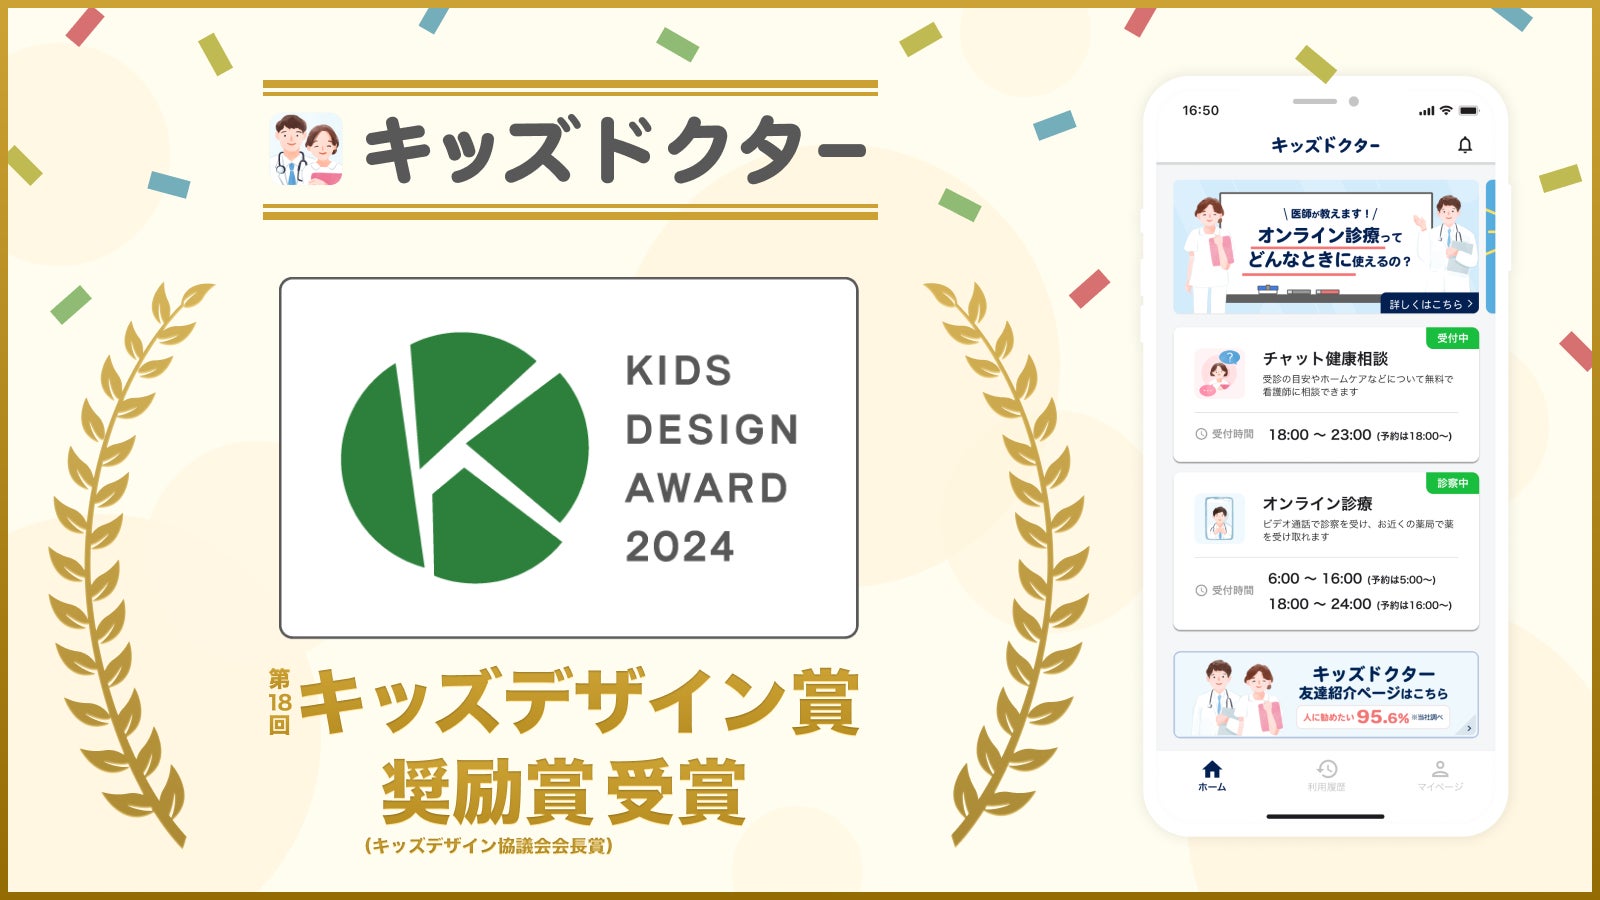The height and width of the screenshot is (900, 1600).
Task: Tap the 友達紹介ページはこちら banner text
Action: tap(1372, 693)
